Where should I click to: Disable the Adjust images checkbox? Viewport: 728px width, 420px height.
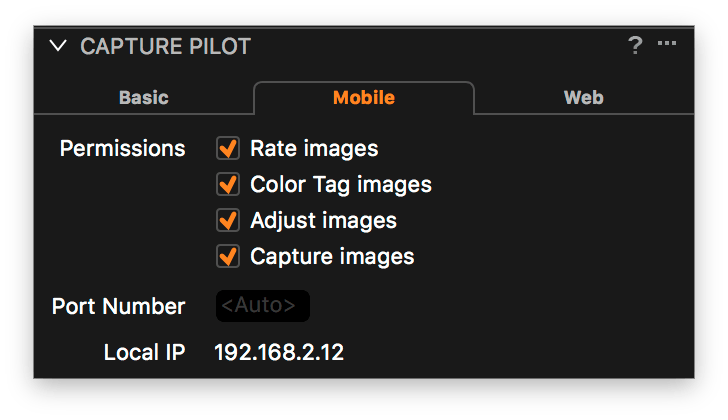pos(228,220)
